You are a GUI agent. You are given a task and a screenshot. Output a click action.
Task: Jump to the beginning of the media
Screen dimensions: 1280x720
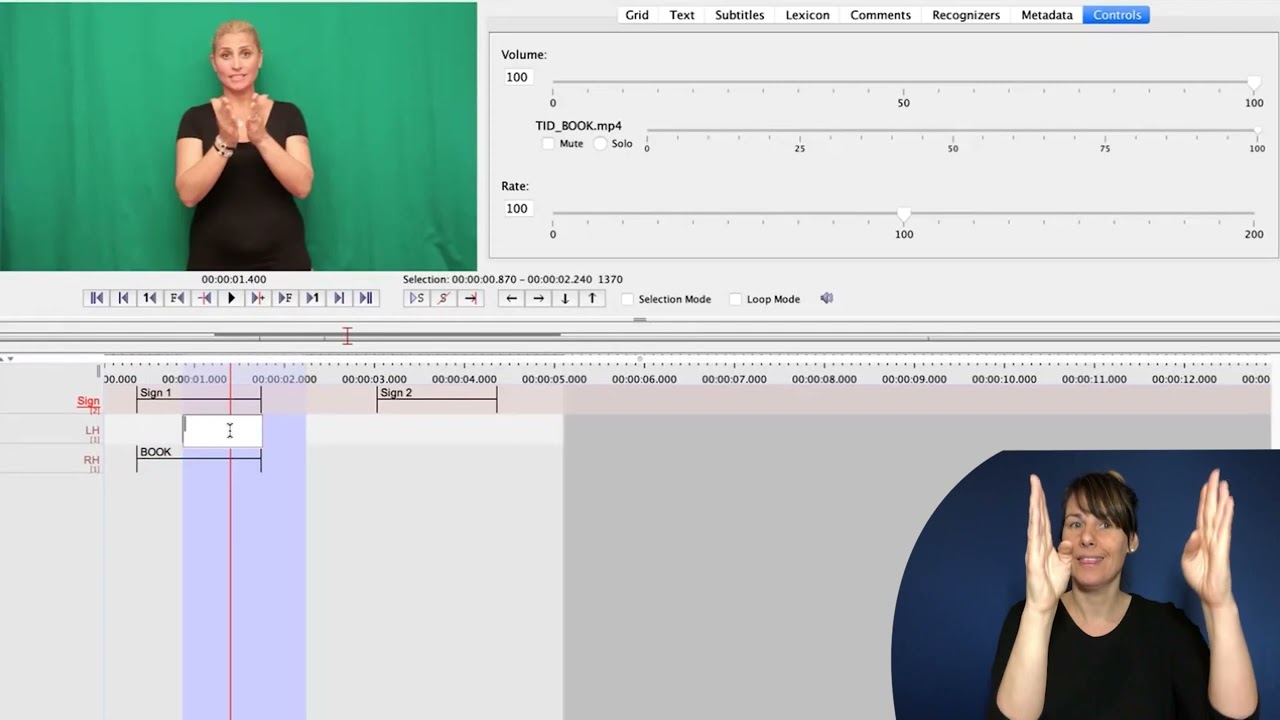tap(97, 298)
